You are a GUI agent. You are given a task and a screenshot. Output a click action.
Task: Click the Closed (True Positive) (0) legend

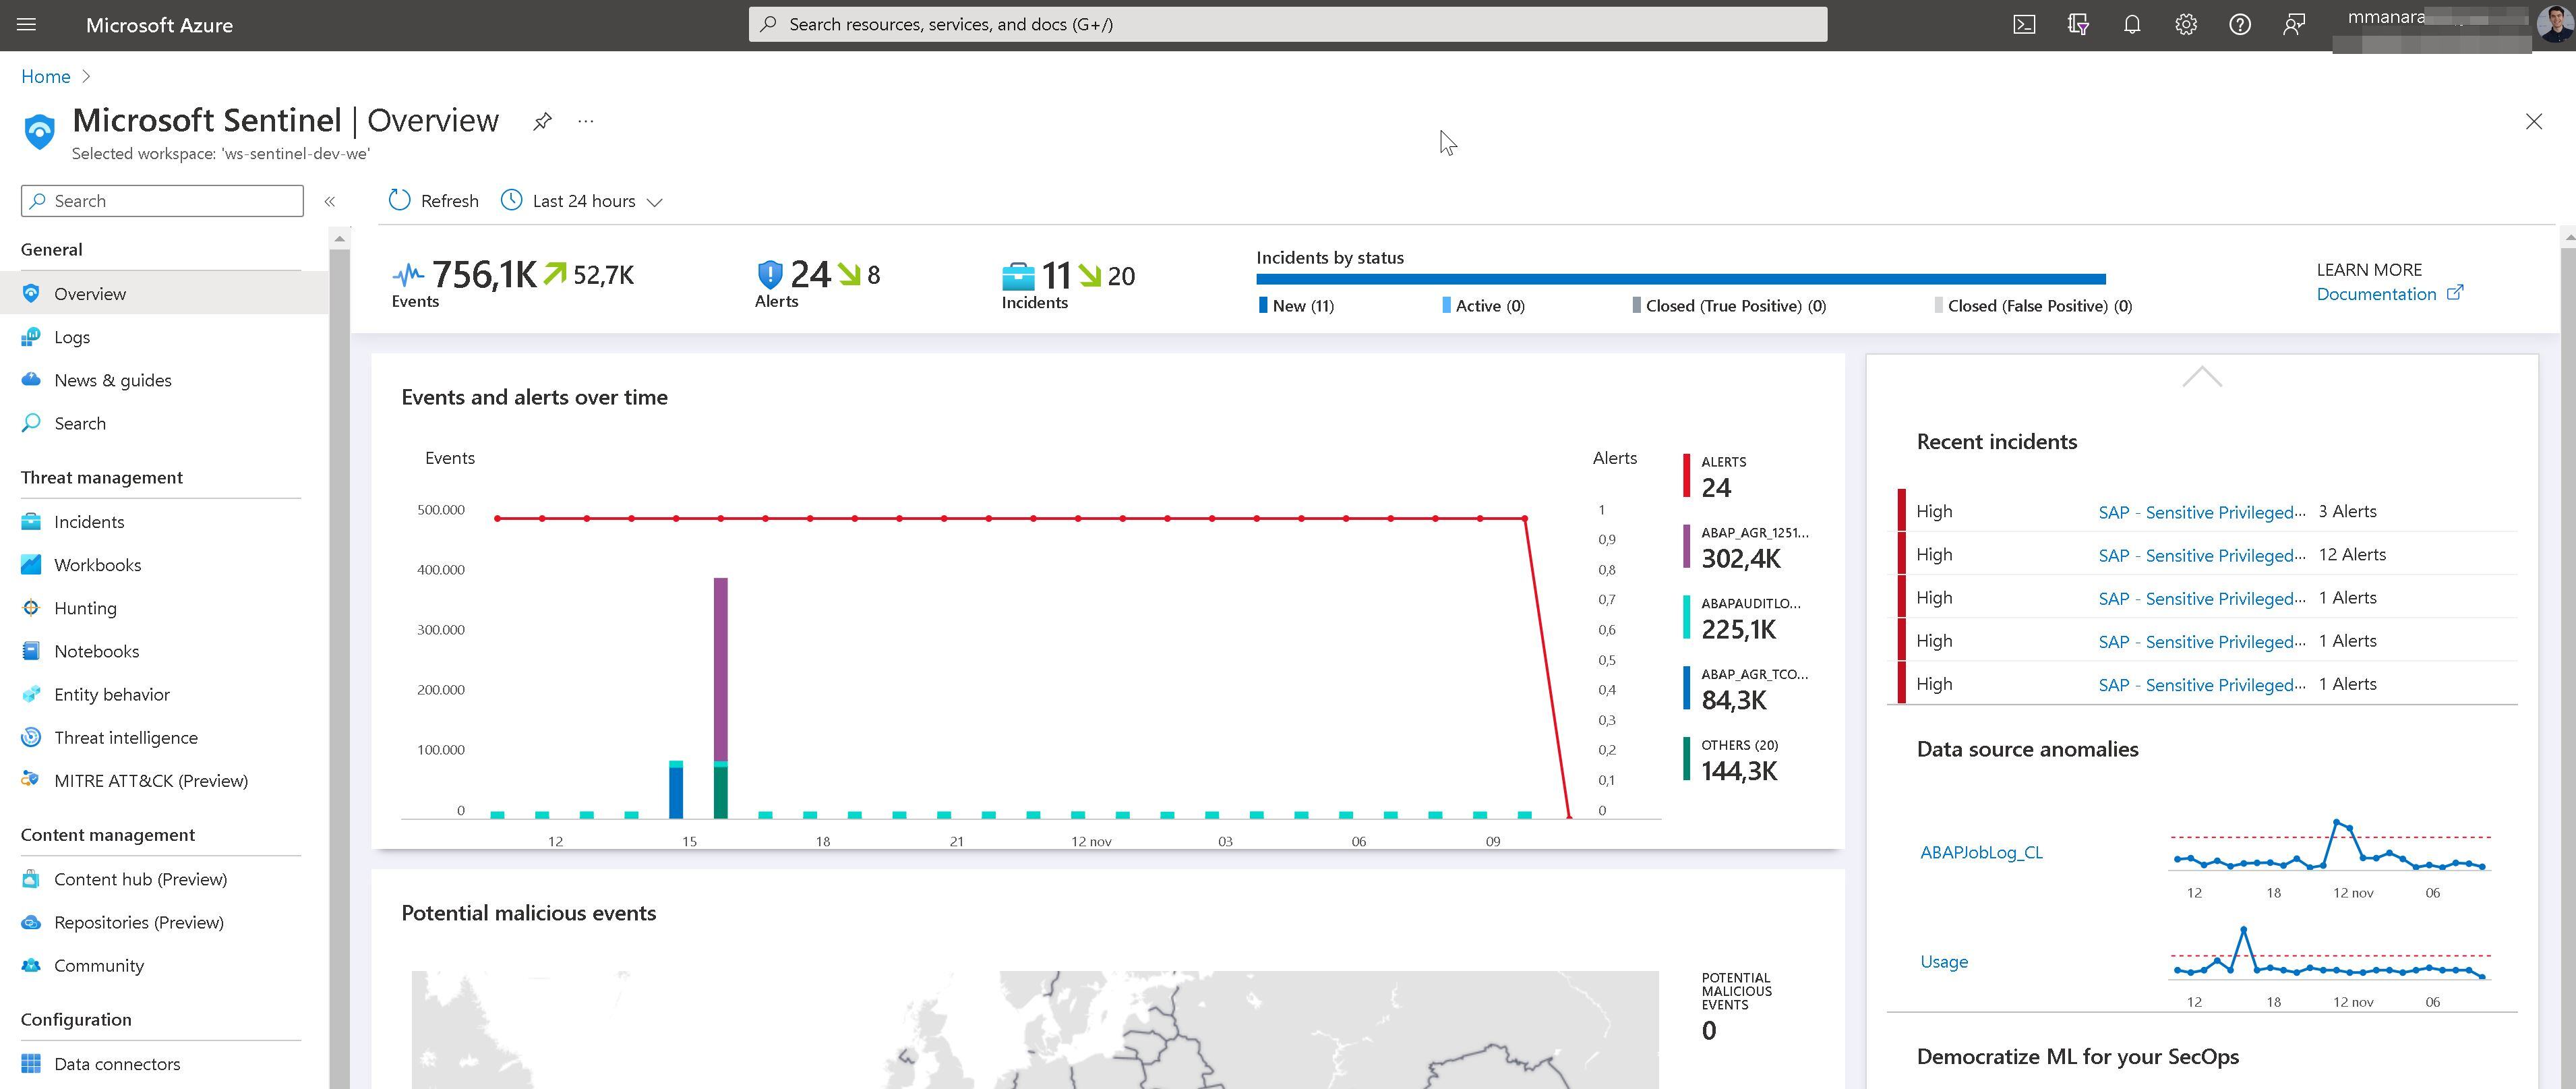[1729, 305]
